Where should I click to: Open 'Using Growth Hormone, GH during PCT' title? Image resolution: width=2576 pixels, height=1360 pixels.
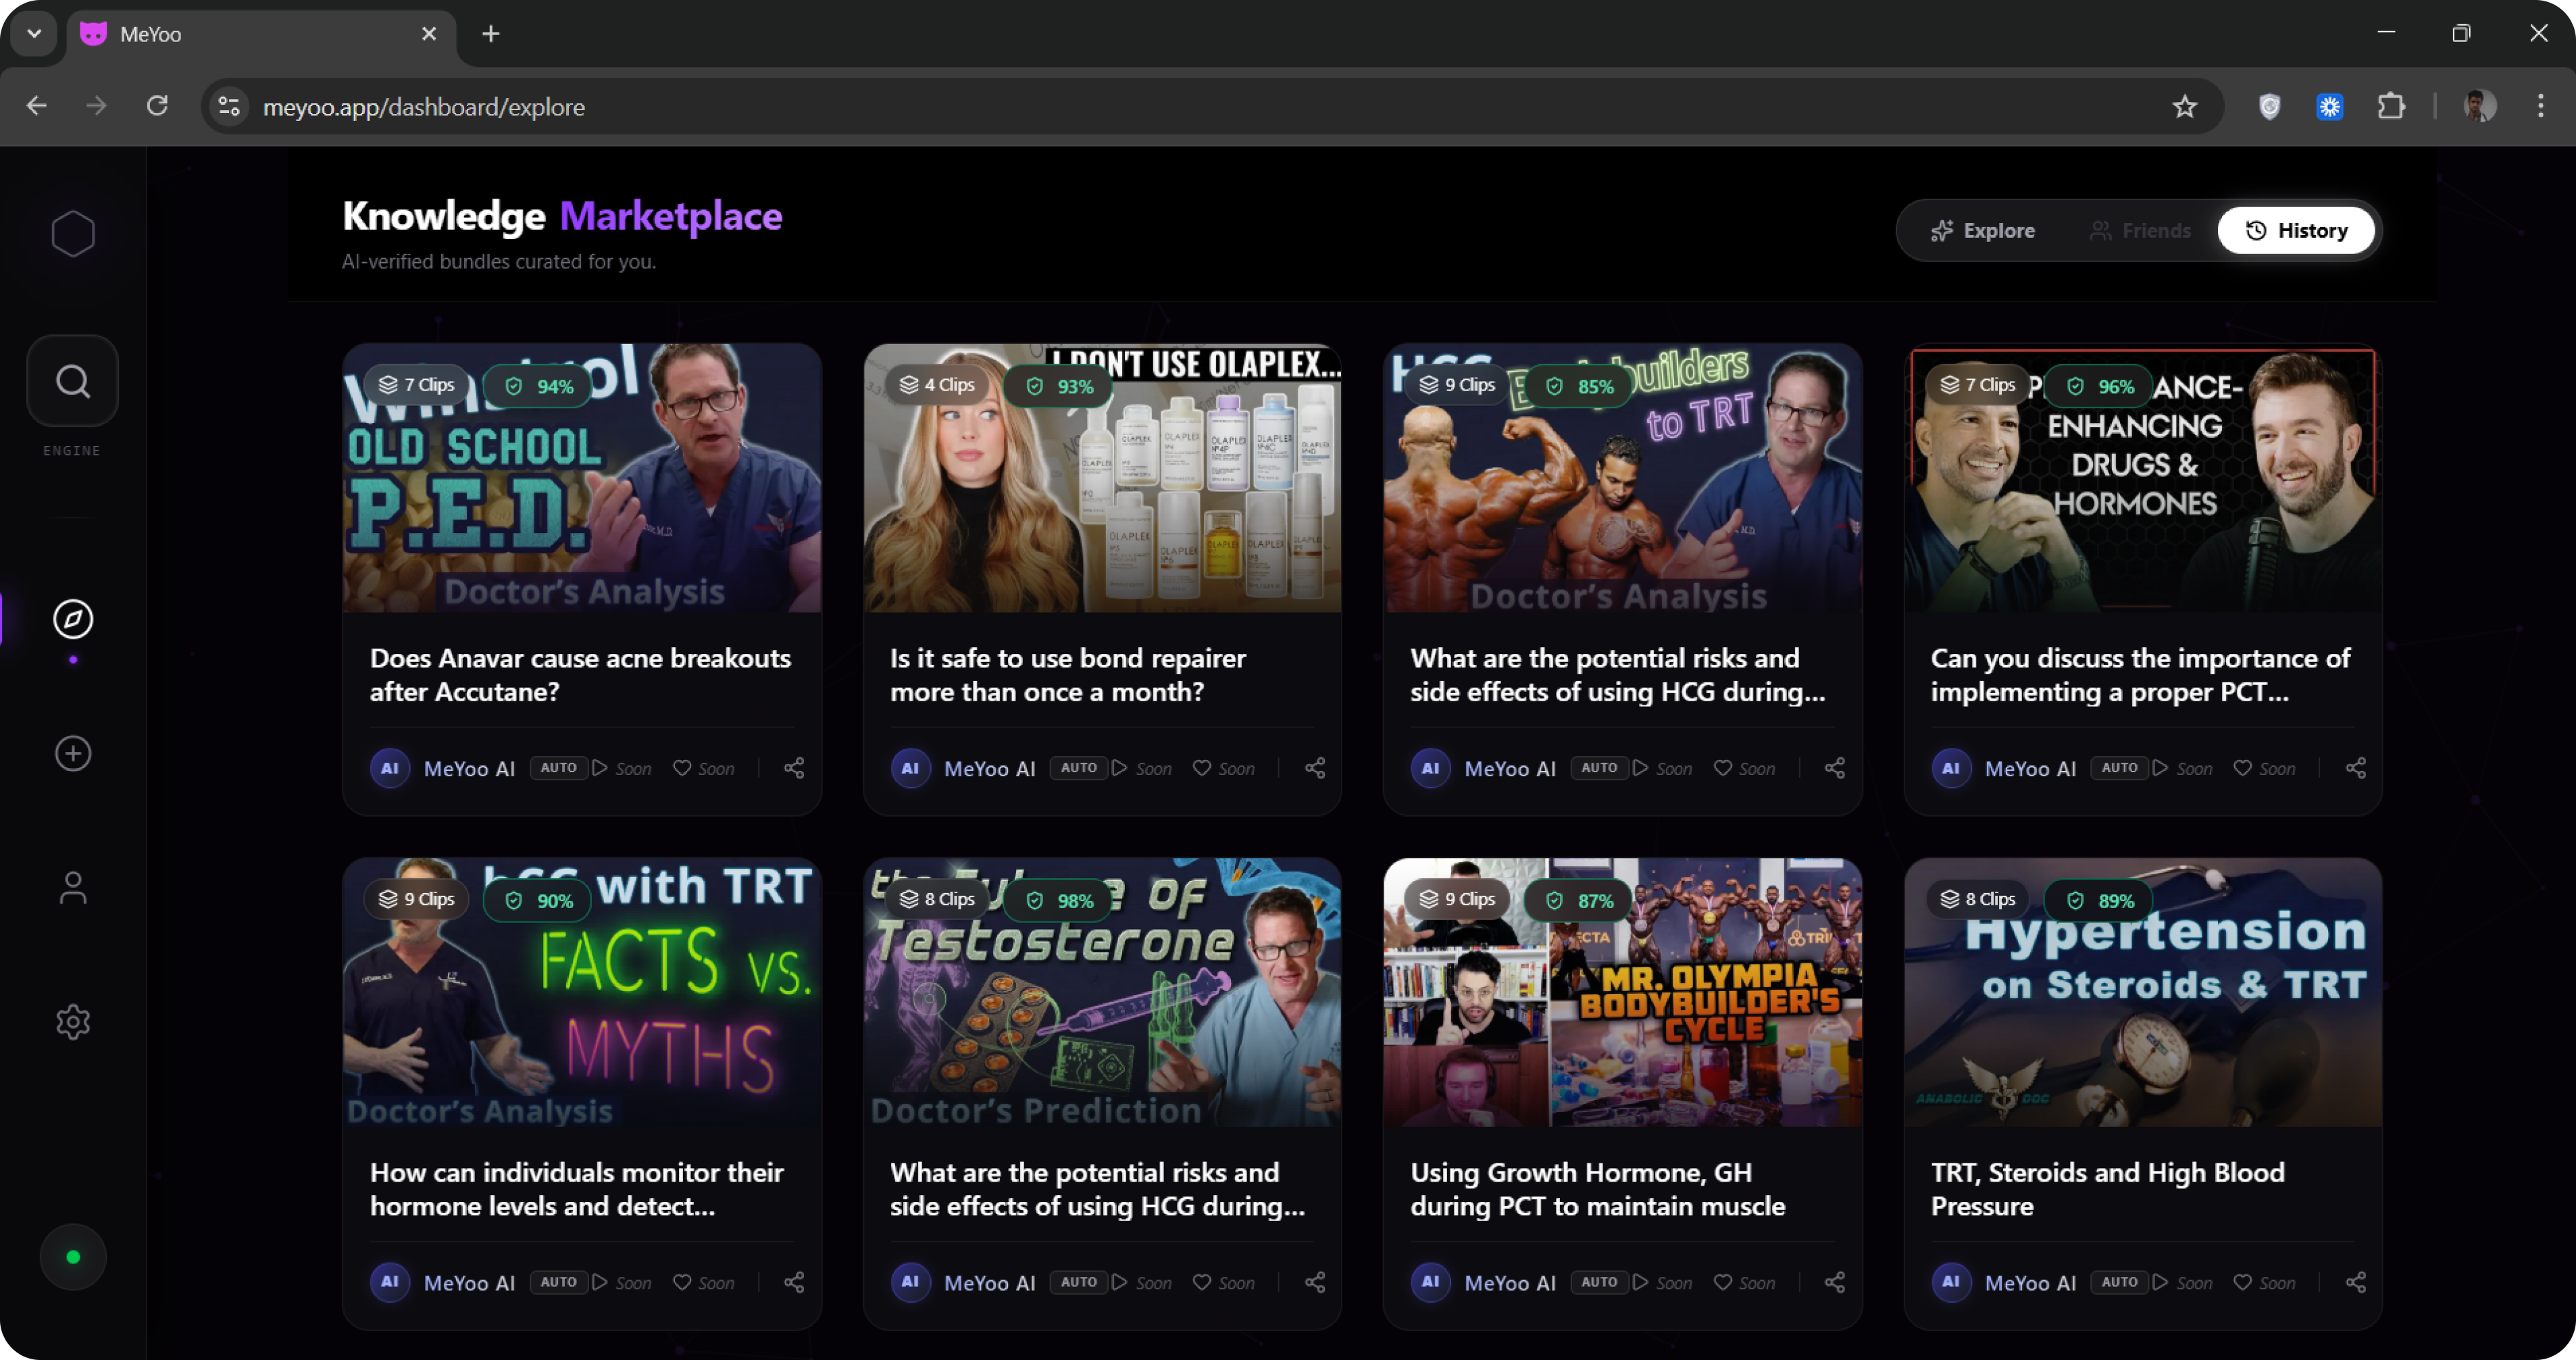(x=1597, y=1188)
